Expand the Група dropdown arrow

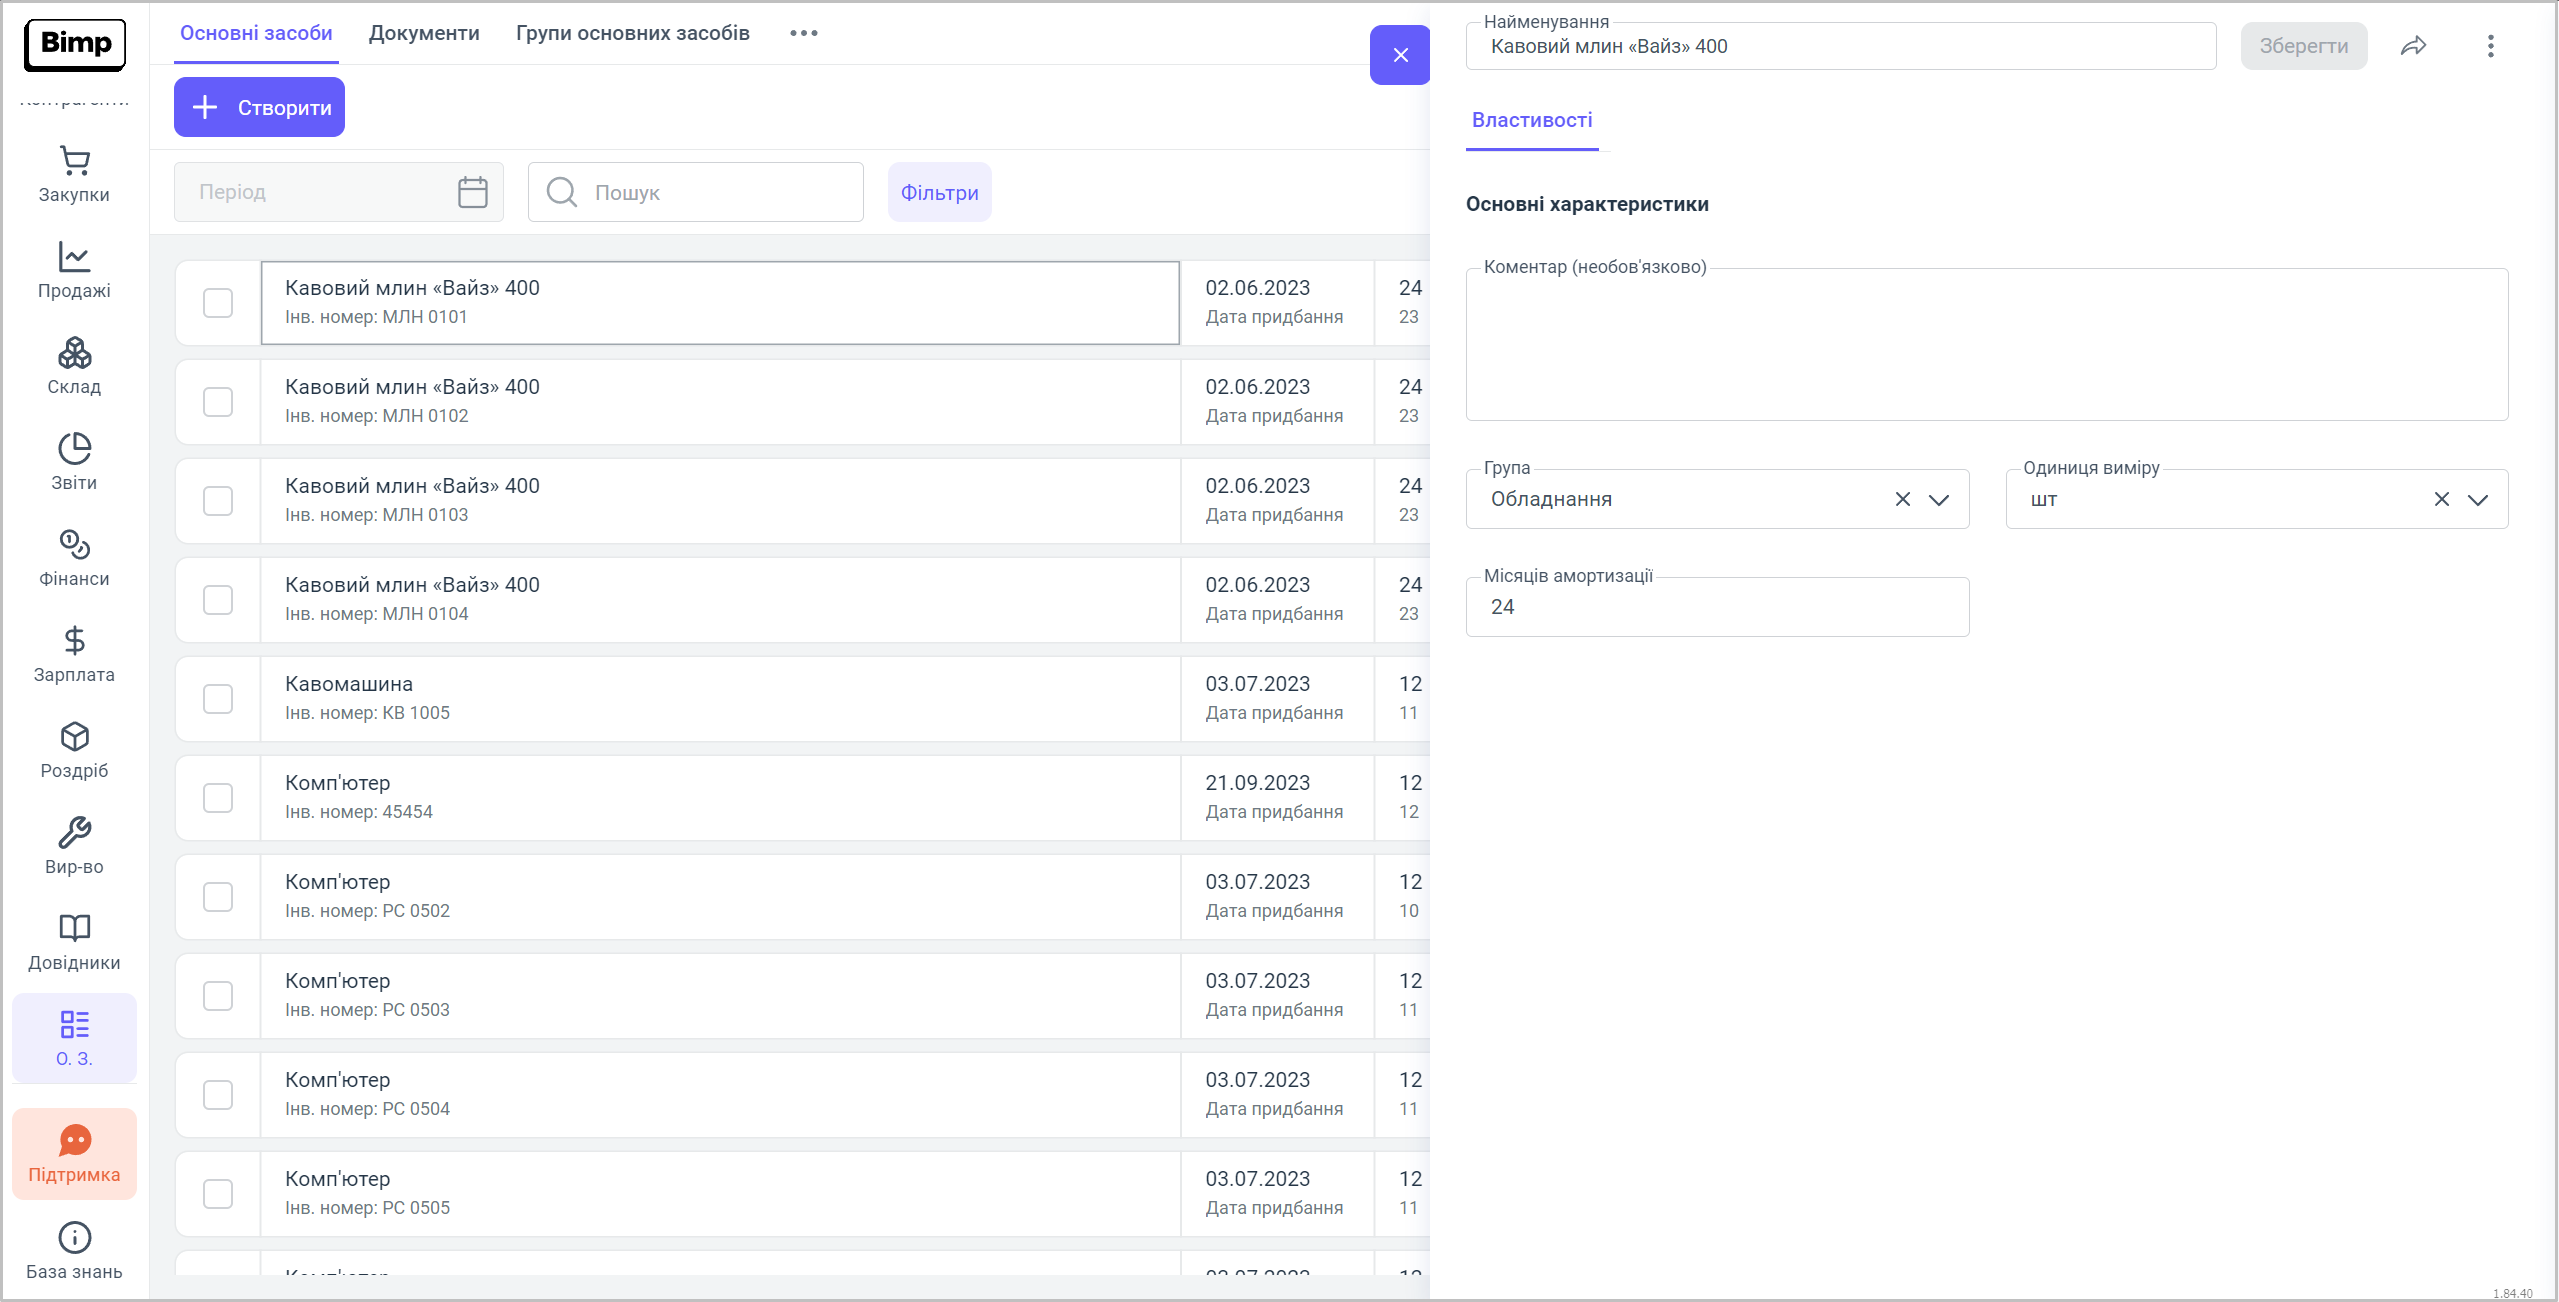coord(1939,500)
